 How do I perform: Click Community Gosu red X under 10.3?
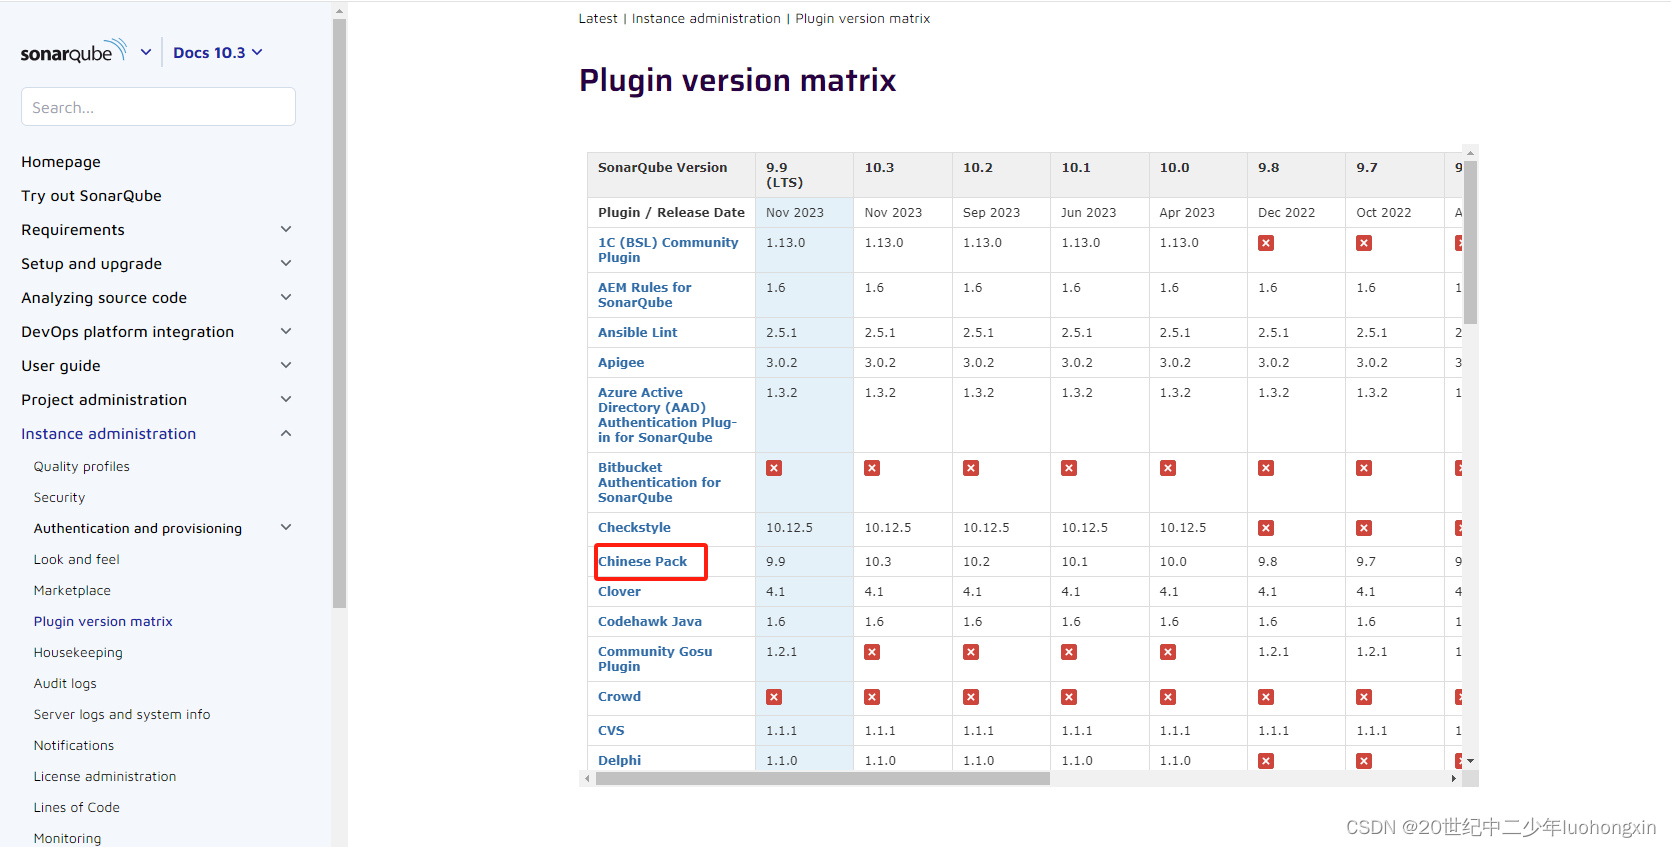(x=872, y=652)
